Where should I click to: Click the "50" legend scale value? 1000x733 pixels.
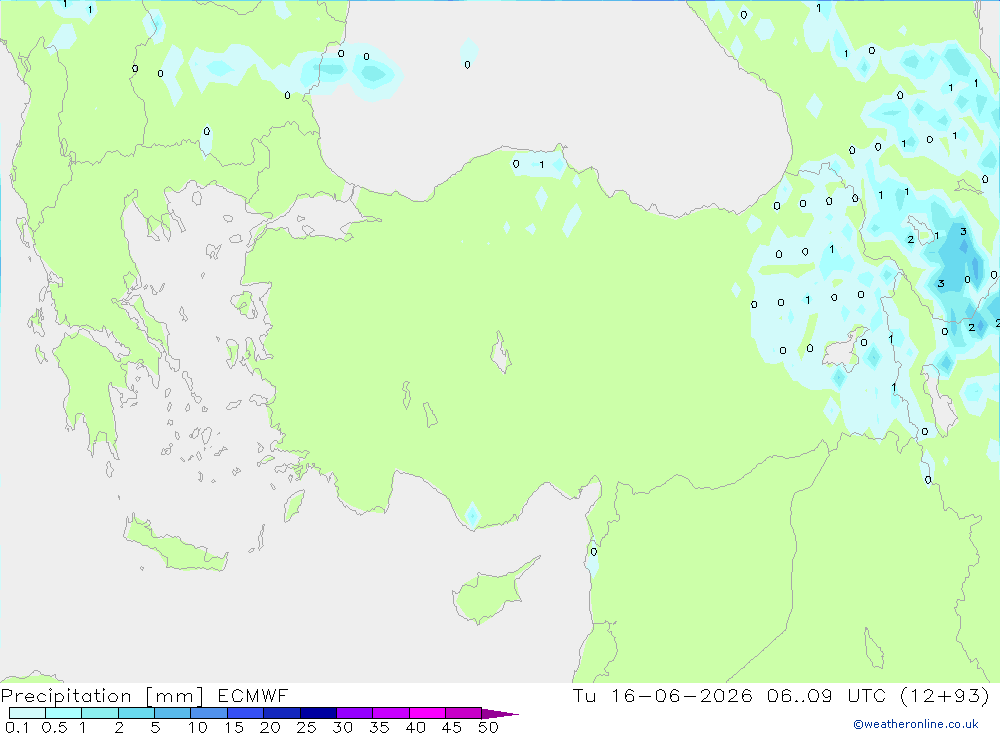488,727
